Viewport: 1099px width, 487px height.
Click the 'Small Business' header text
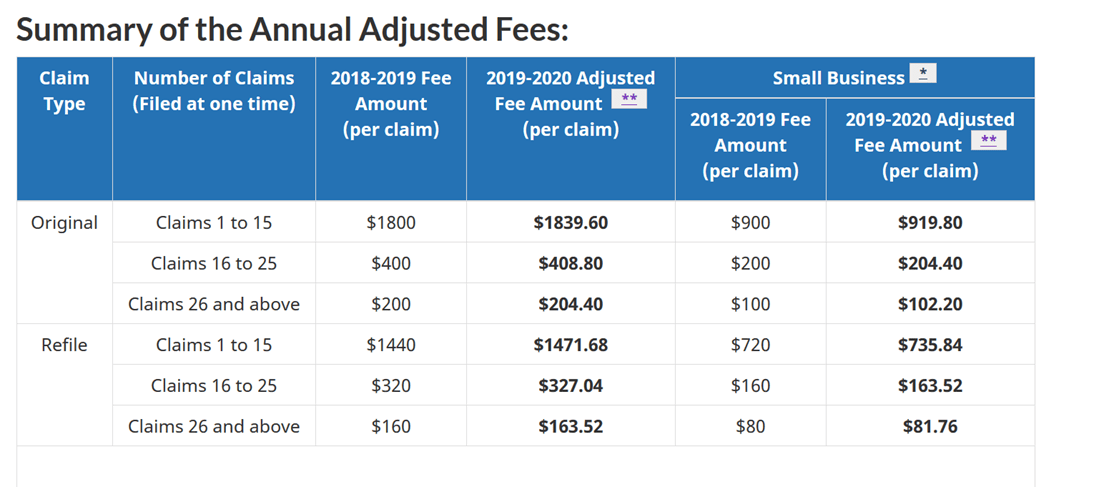[838, 78]
